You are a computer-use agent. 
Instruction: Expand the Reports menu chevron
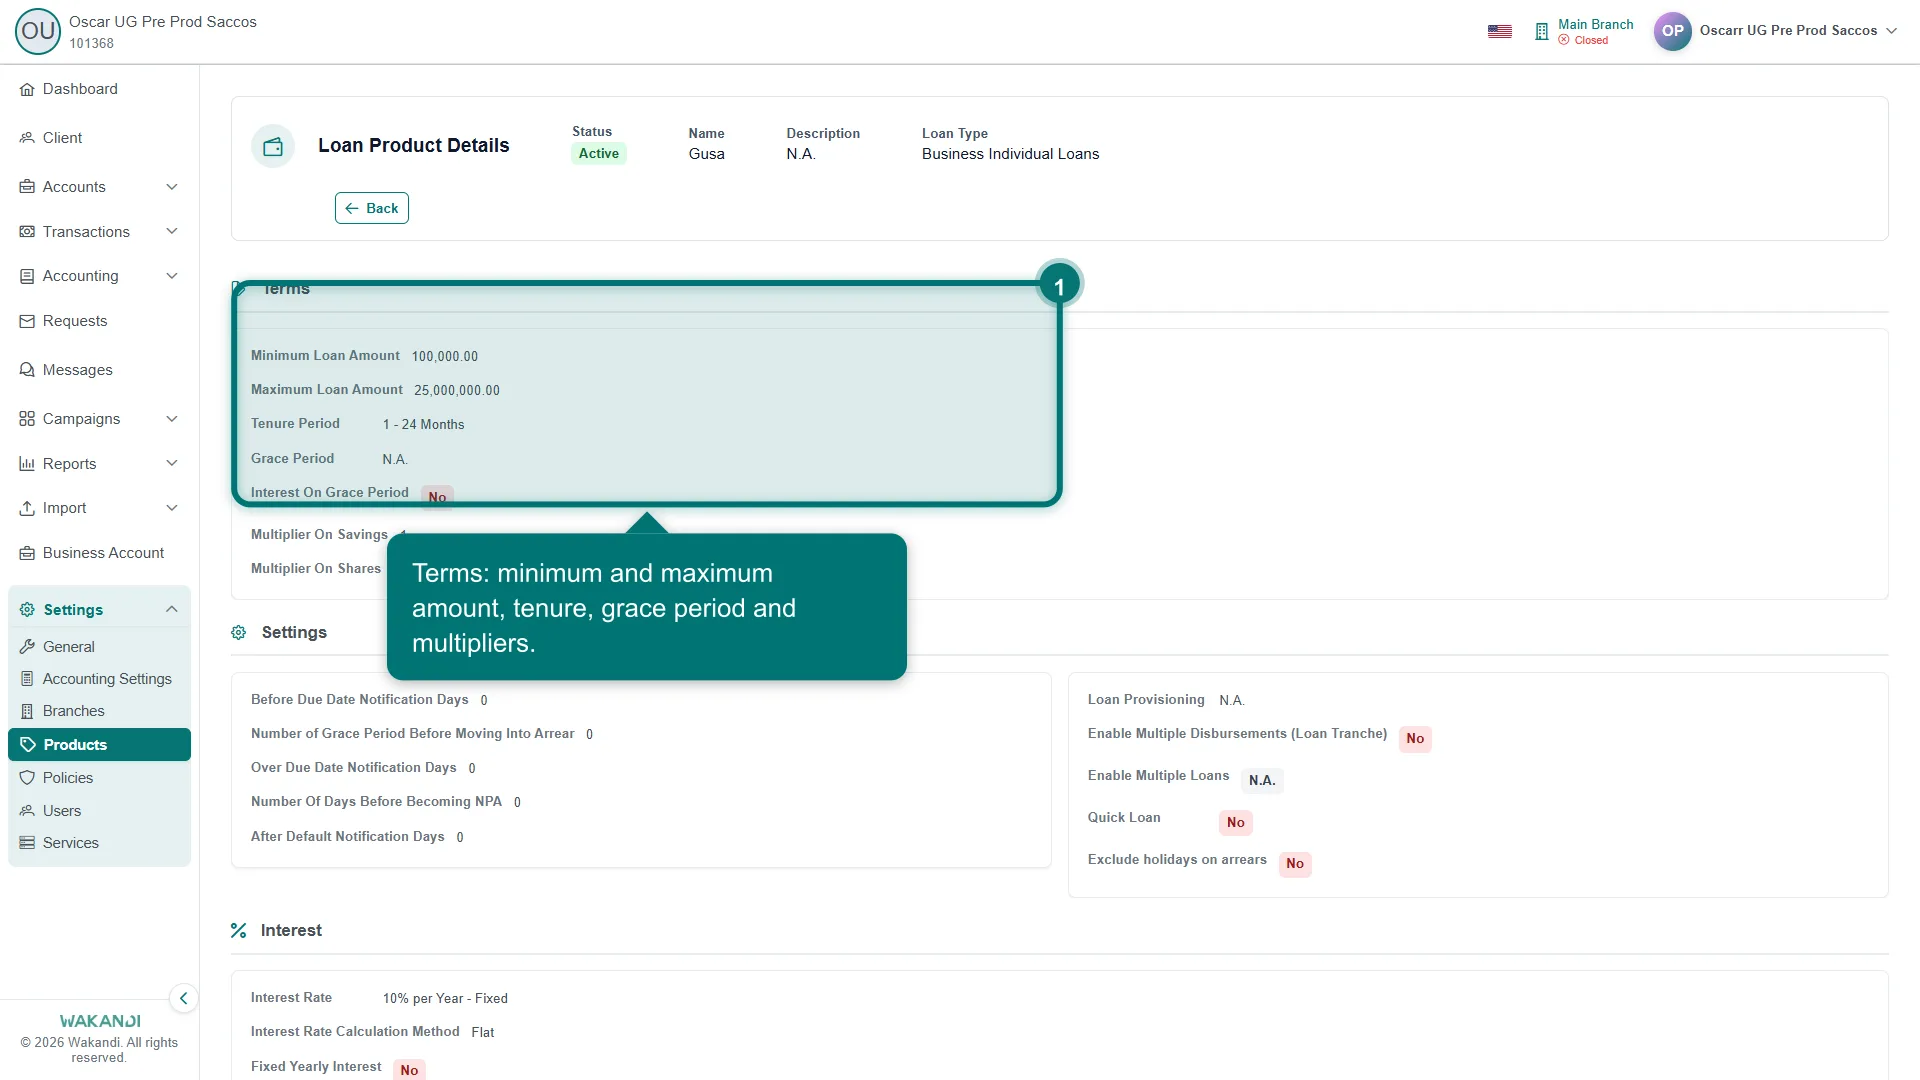coord(172,464)
